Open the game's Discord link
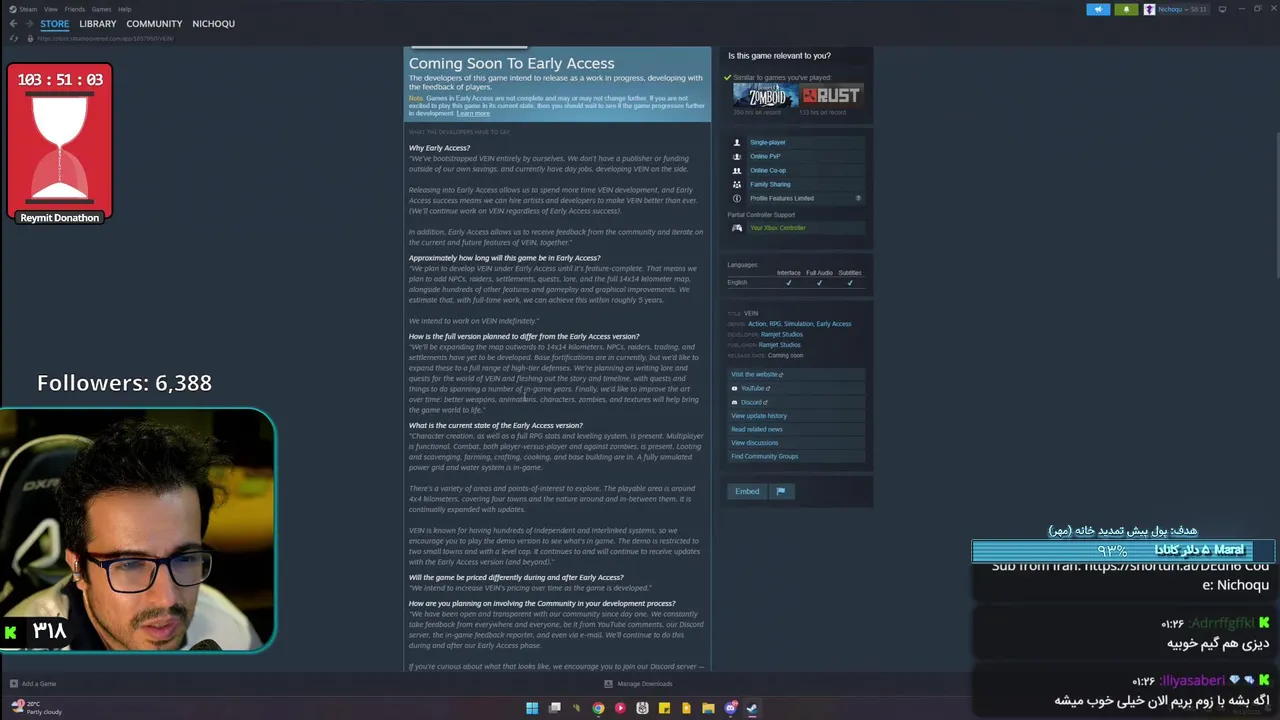The height and width of the screenshot is (720, 1280). (797, 402)
